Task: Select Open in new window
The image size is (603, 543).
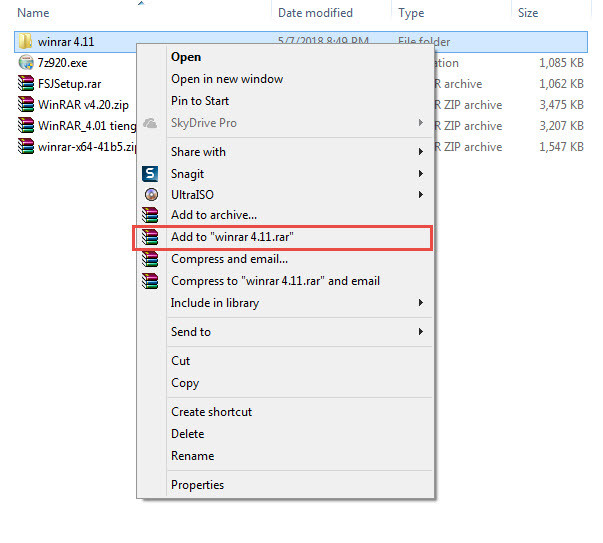Action: click(227, 79)
